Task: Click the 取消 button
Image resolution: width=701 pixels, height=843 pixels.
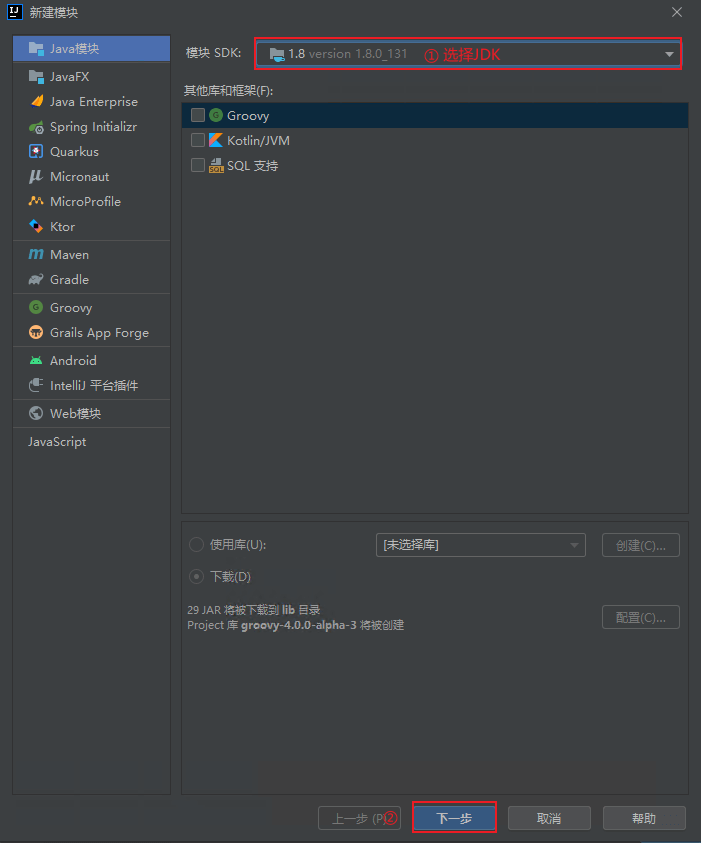Action: click(549, 818)
